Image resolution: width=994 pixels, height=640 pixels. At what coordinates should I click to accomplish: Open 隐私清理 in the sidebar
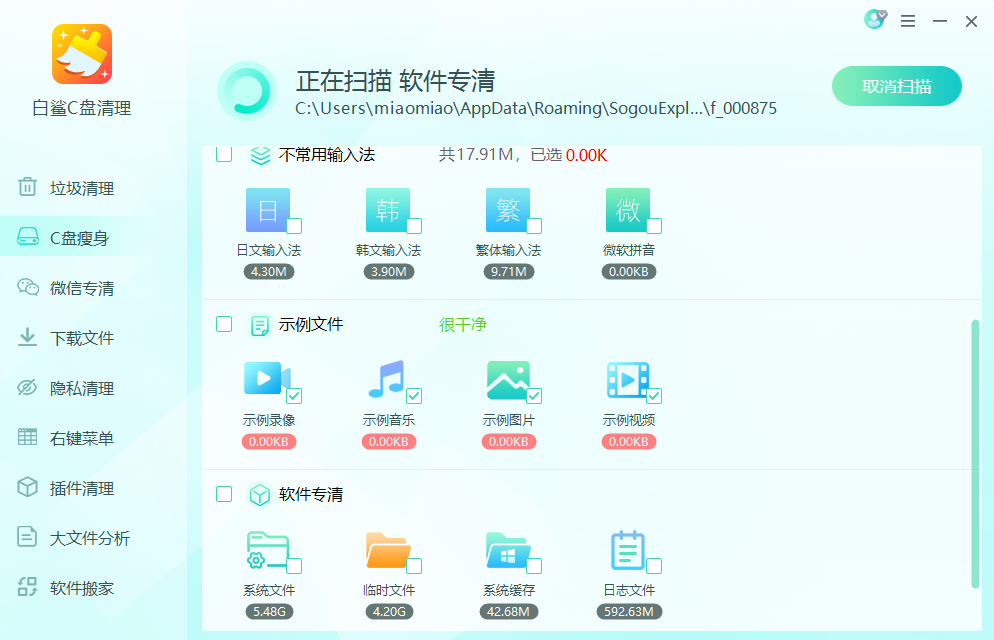67,388
